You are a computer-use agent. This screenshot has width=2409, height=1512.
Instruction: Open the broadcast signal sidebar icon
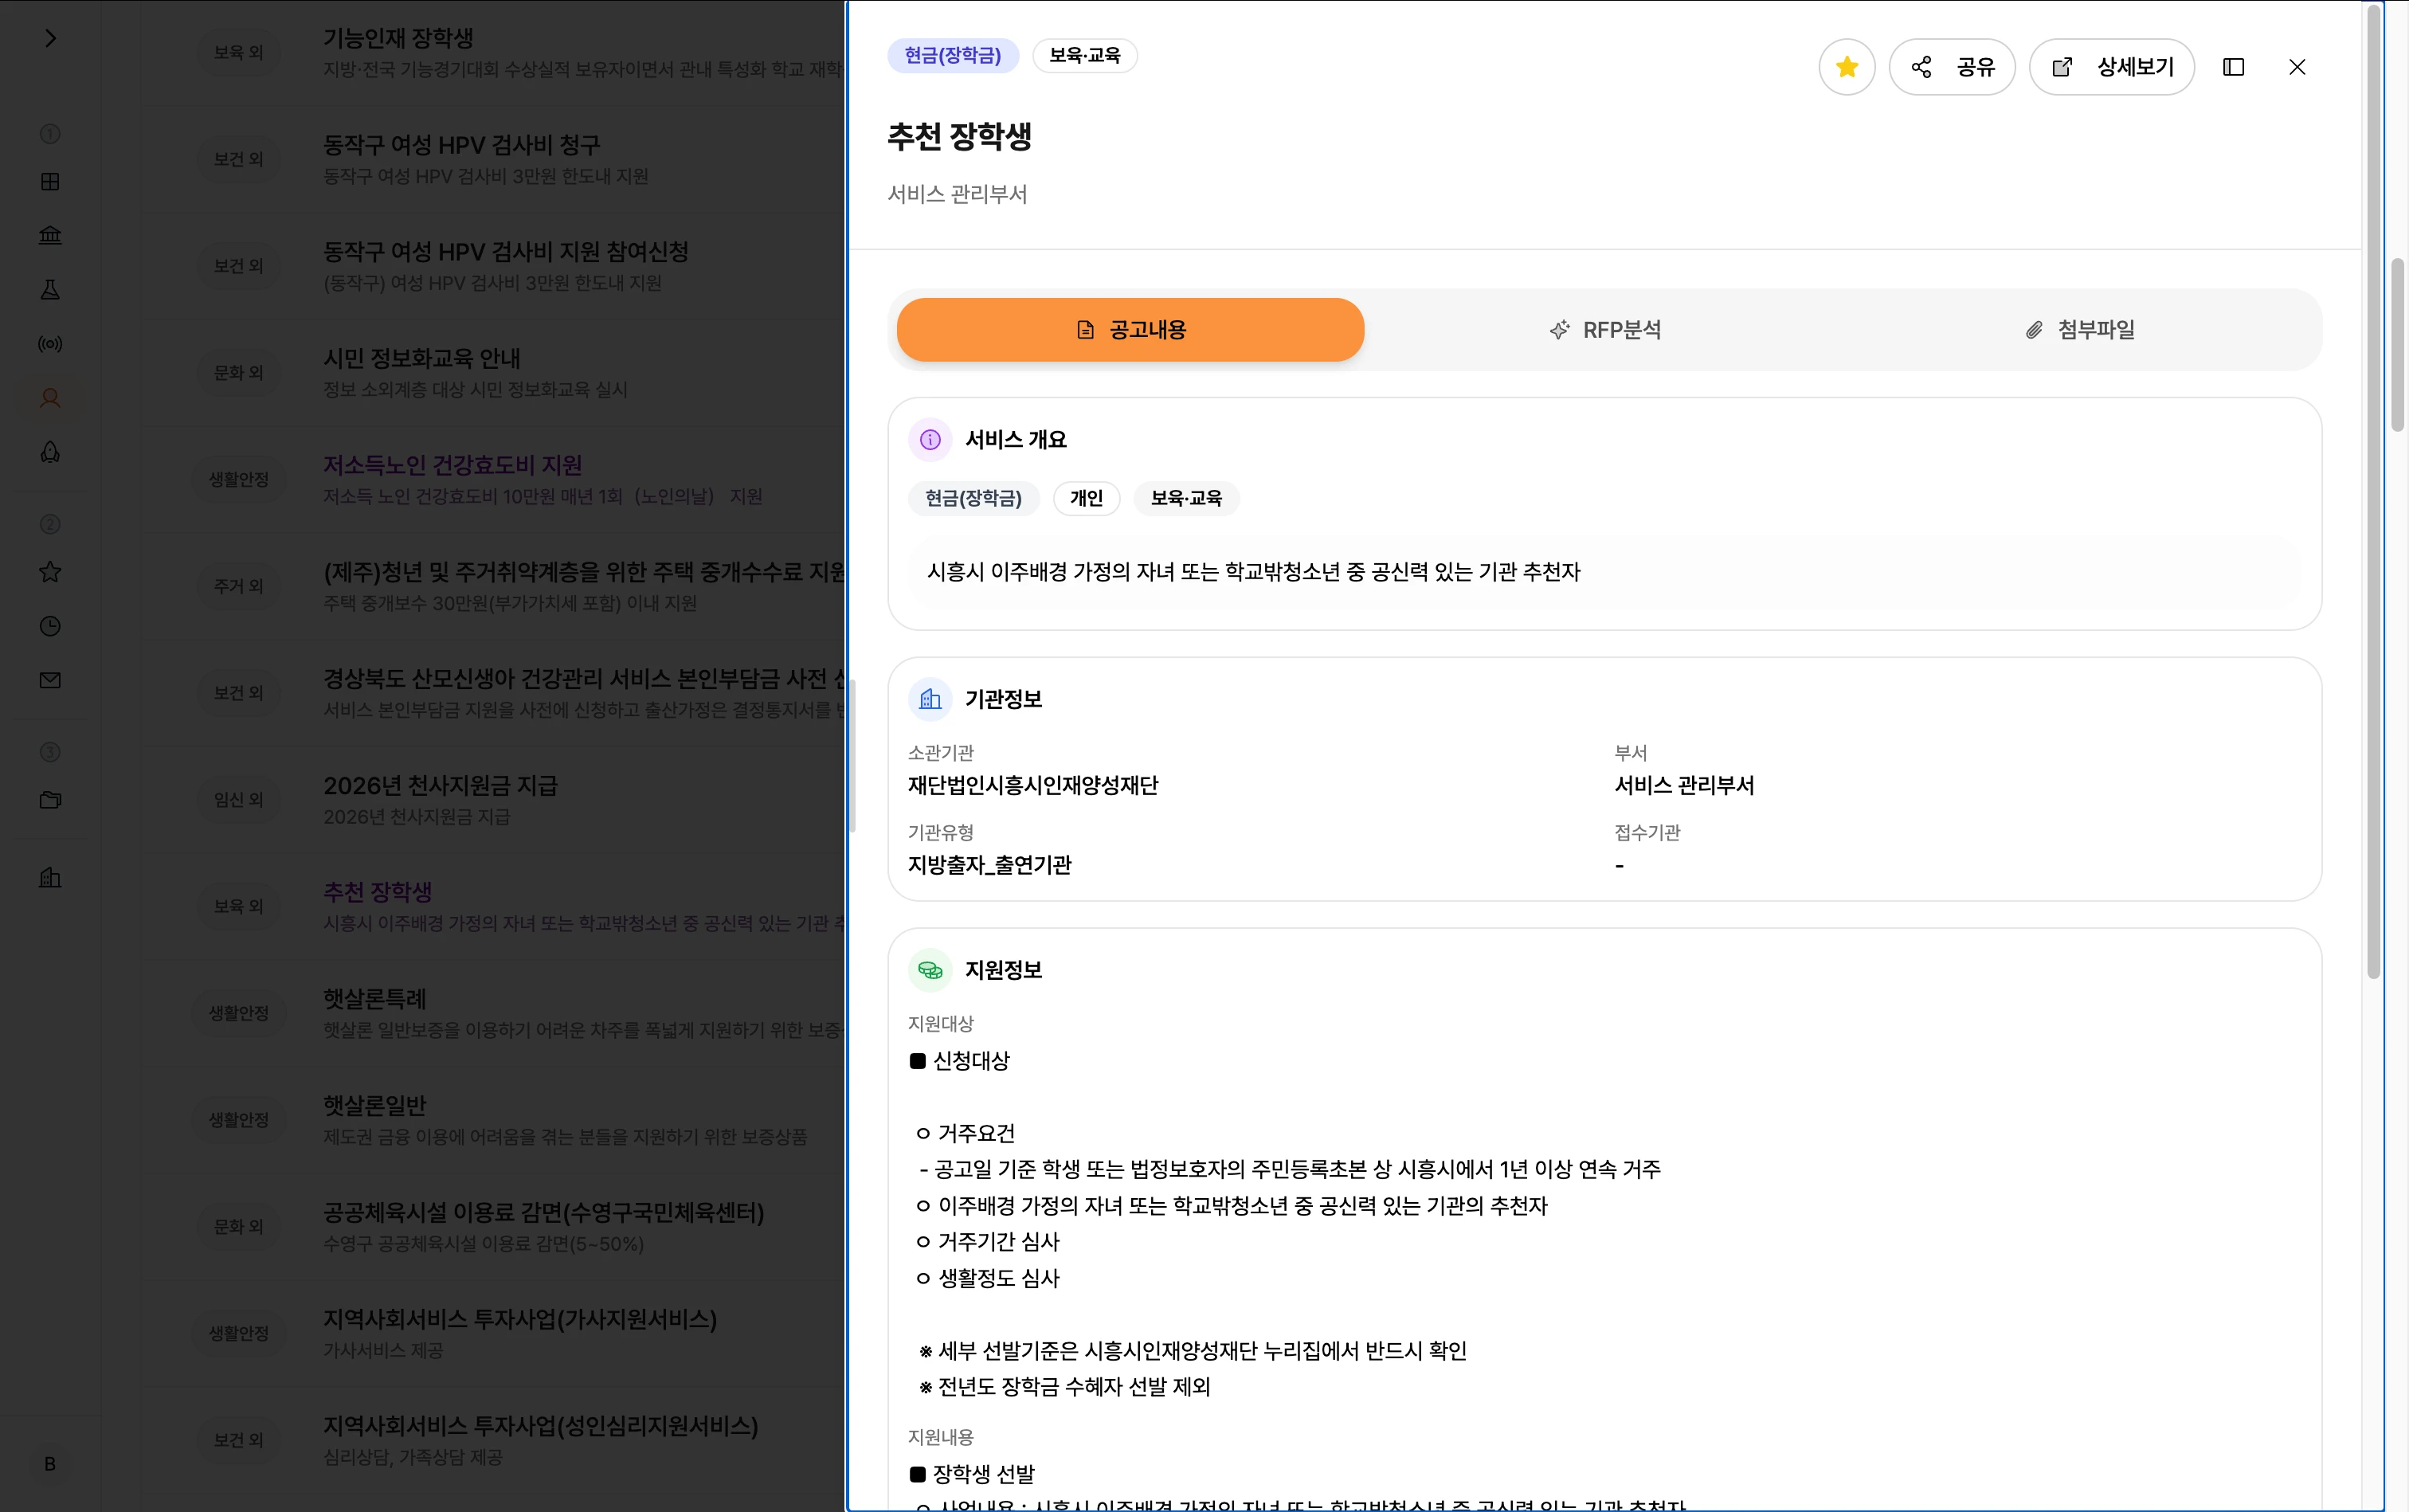point(50,344)
